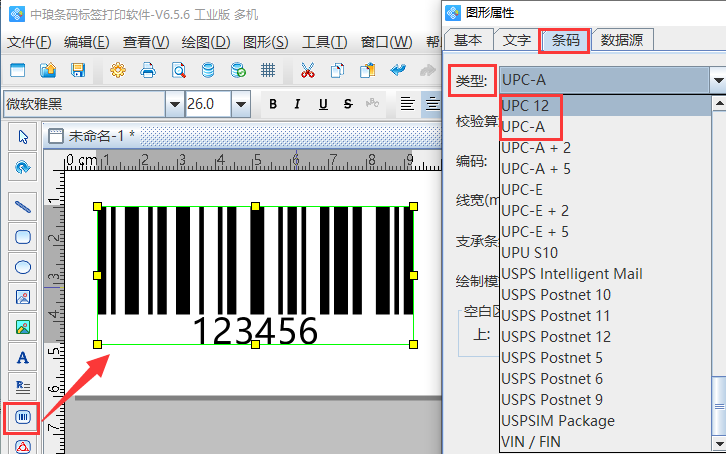The height and width of the screenshot is (454, 726).
Task: Open the database settings icon
Action: (208, 70)
